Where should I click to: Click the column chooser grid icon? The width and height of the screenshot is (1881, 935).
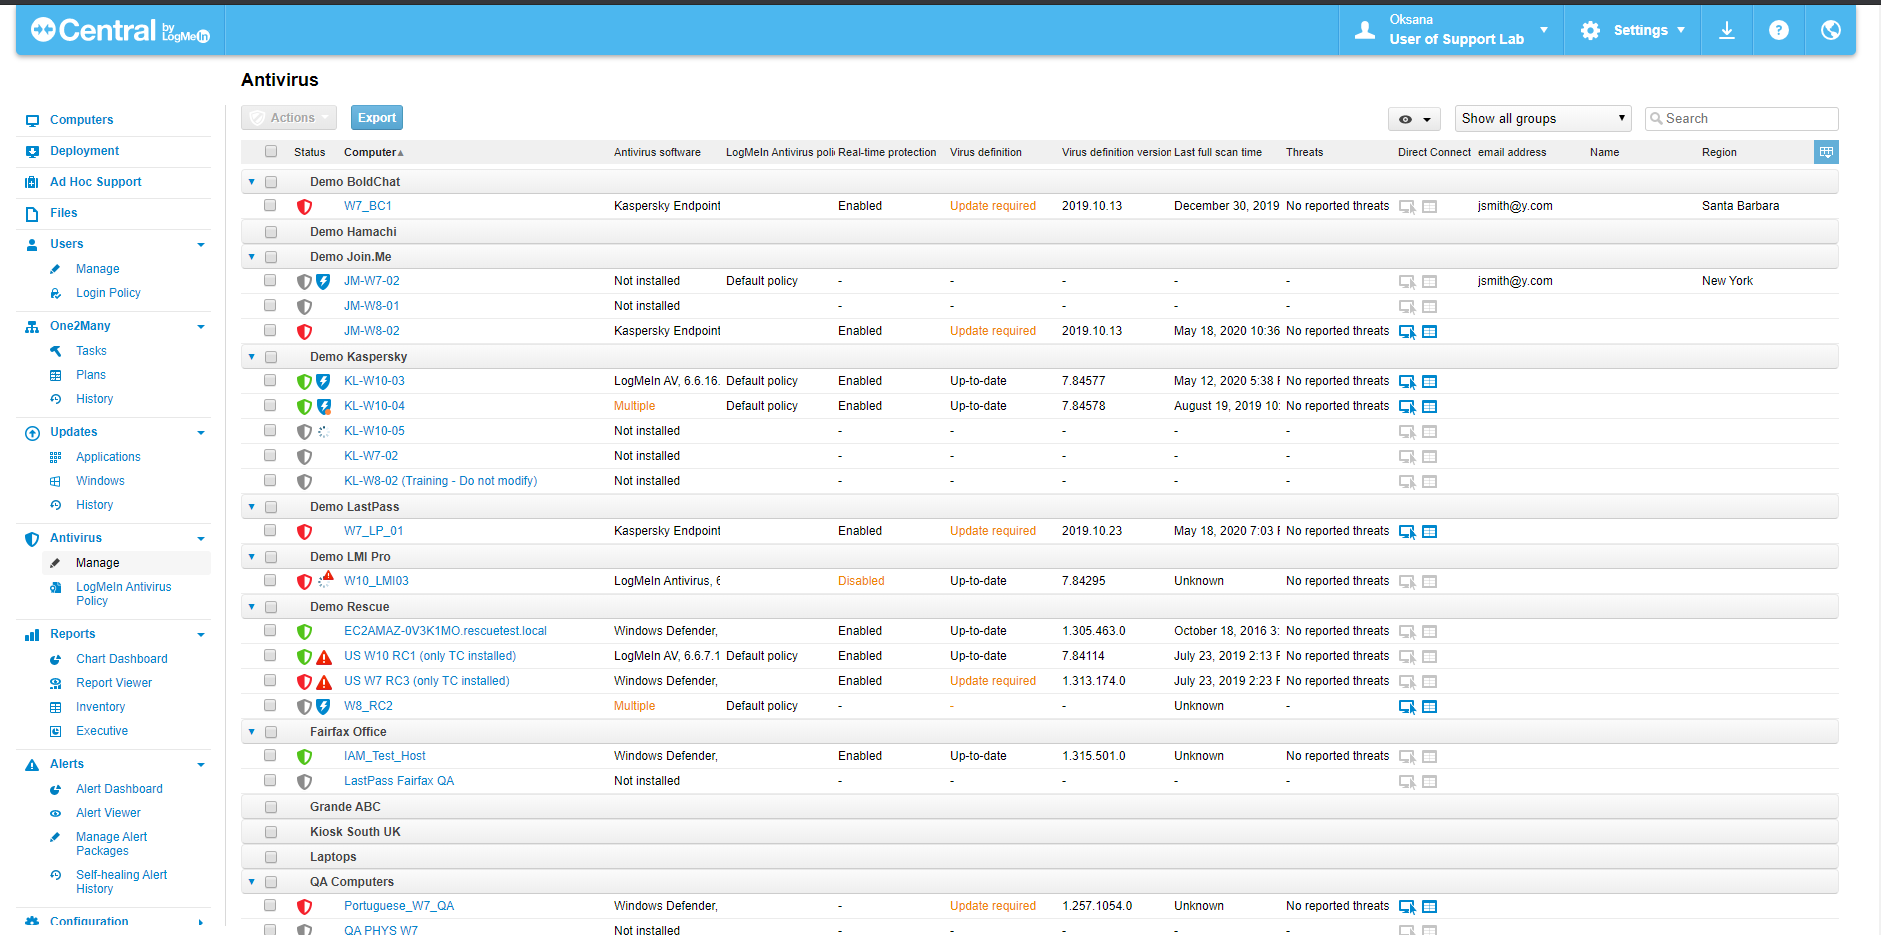pyautogui.click(x=1826, y=152)
